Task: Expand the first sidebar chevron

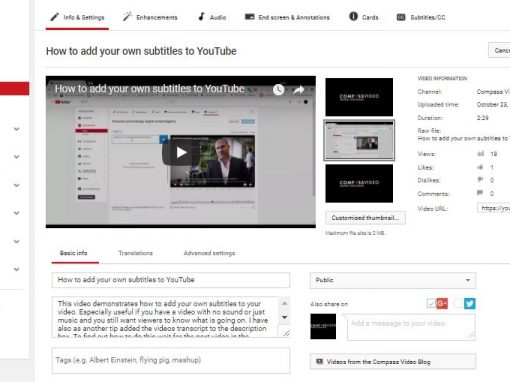Action: click(x=17, y=129)
